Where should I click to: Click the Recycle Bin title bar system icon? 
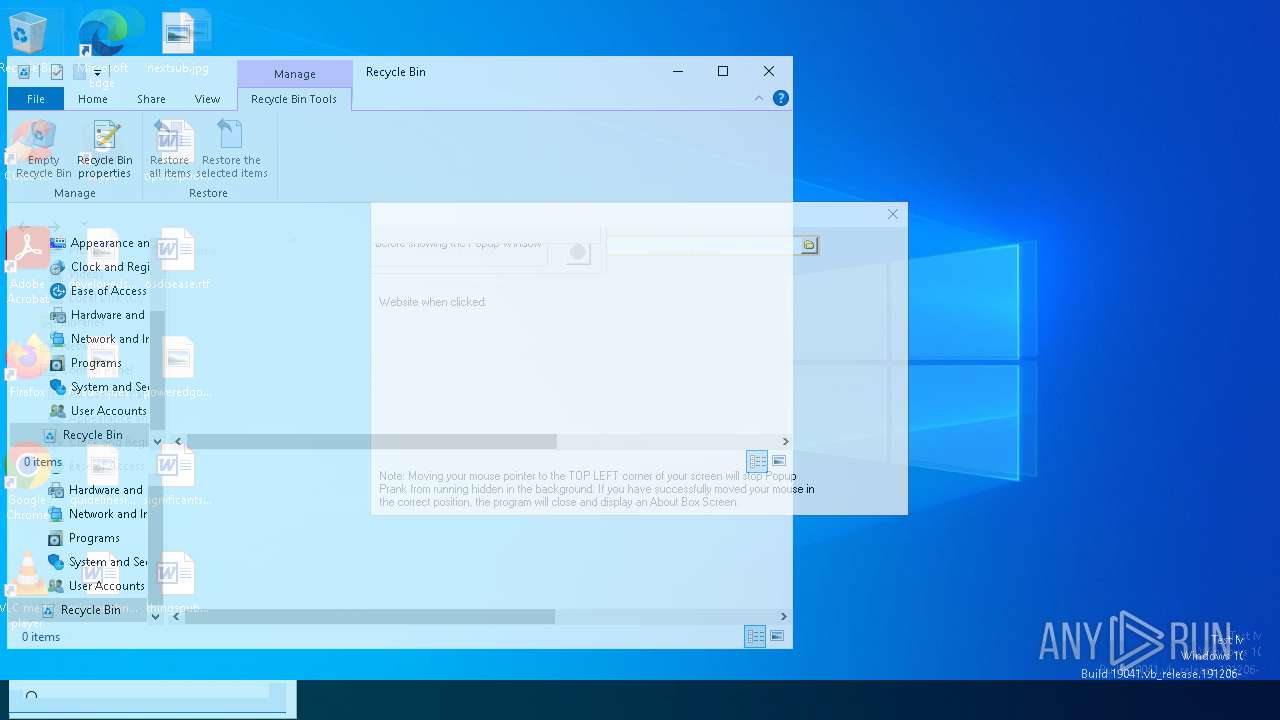click(x=24, y=72)
